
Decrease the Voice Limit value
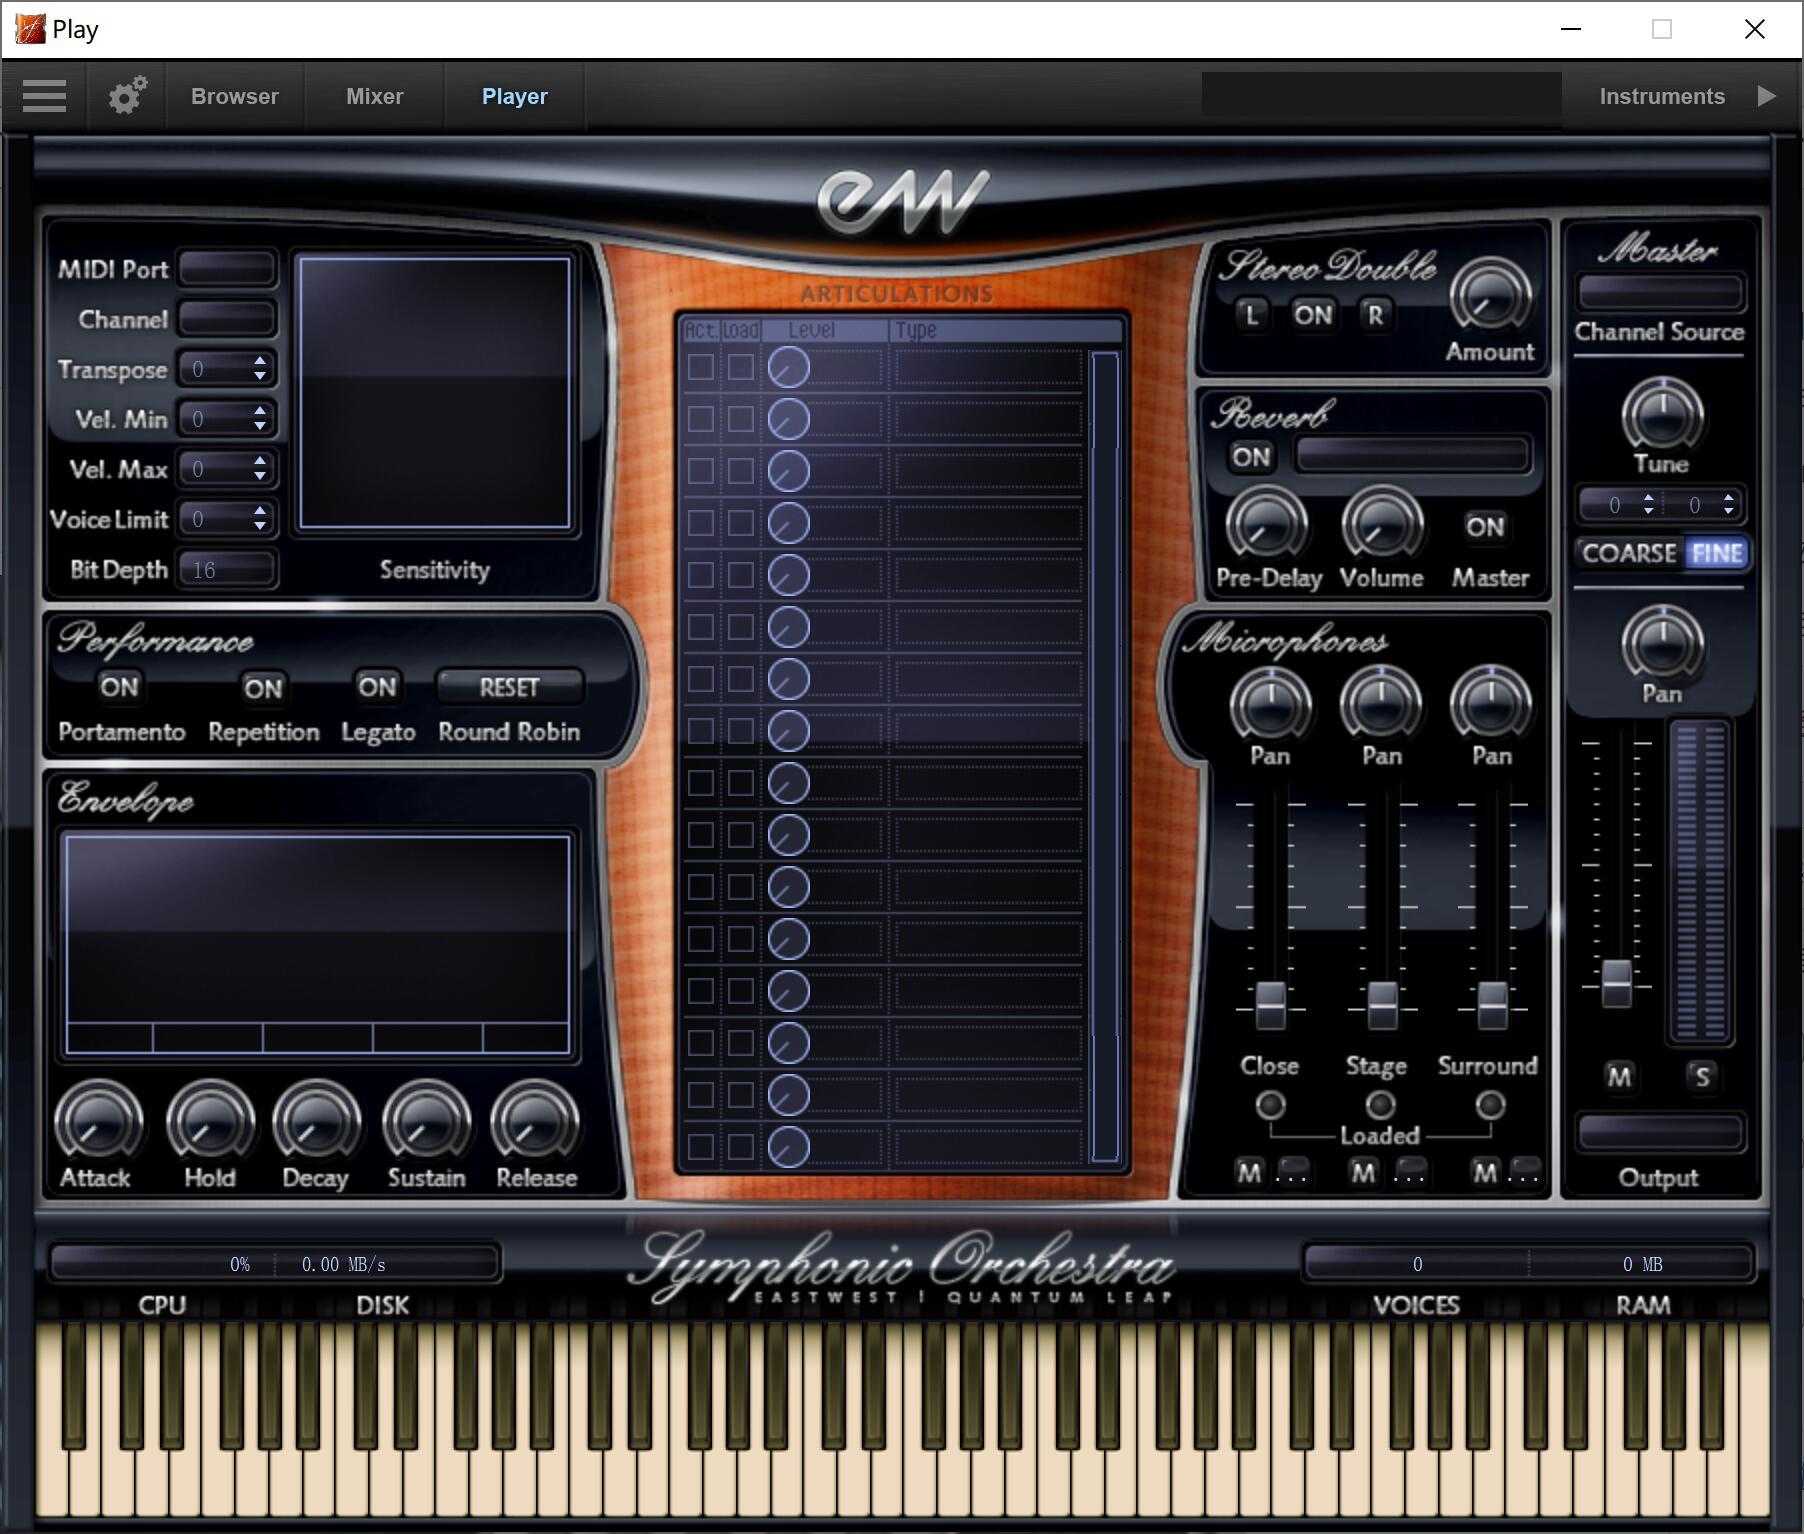(260, 527)
